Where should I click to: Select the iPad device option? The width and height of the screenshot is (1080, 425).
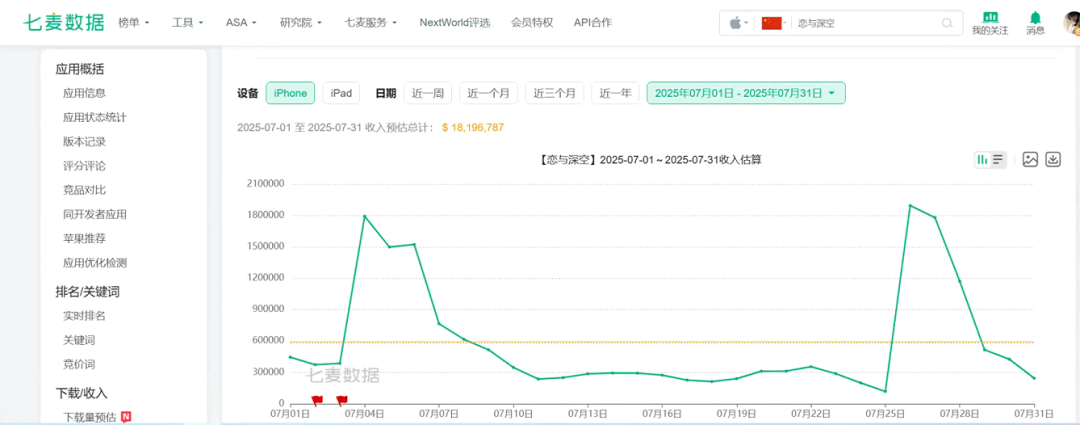point(341,93)
